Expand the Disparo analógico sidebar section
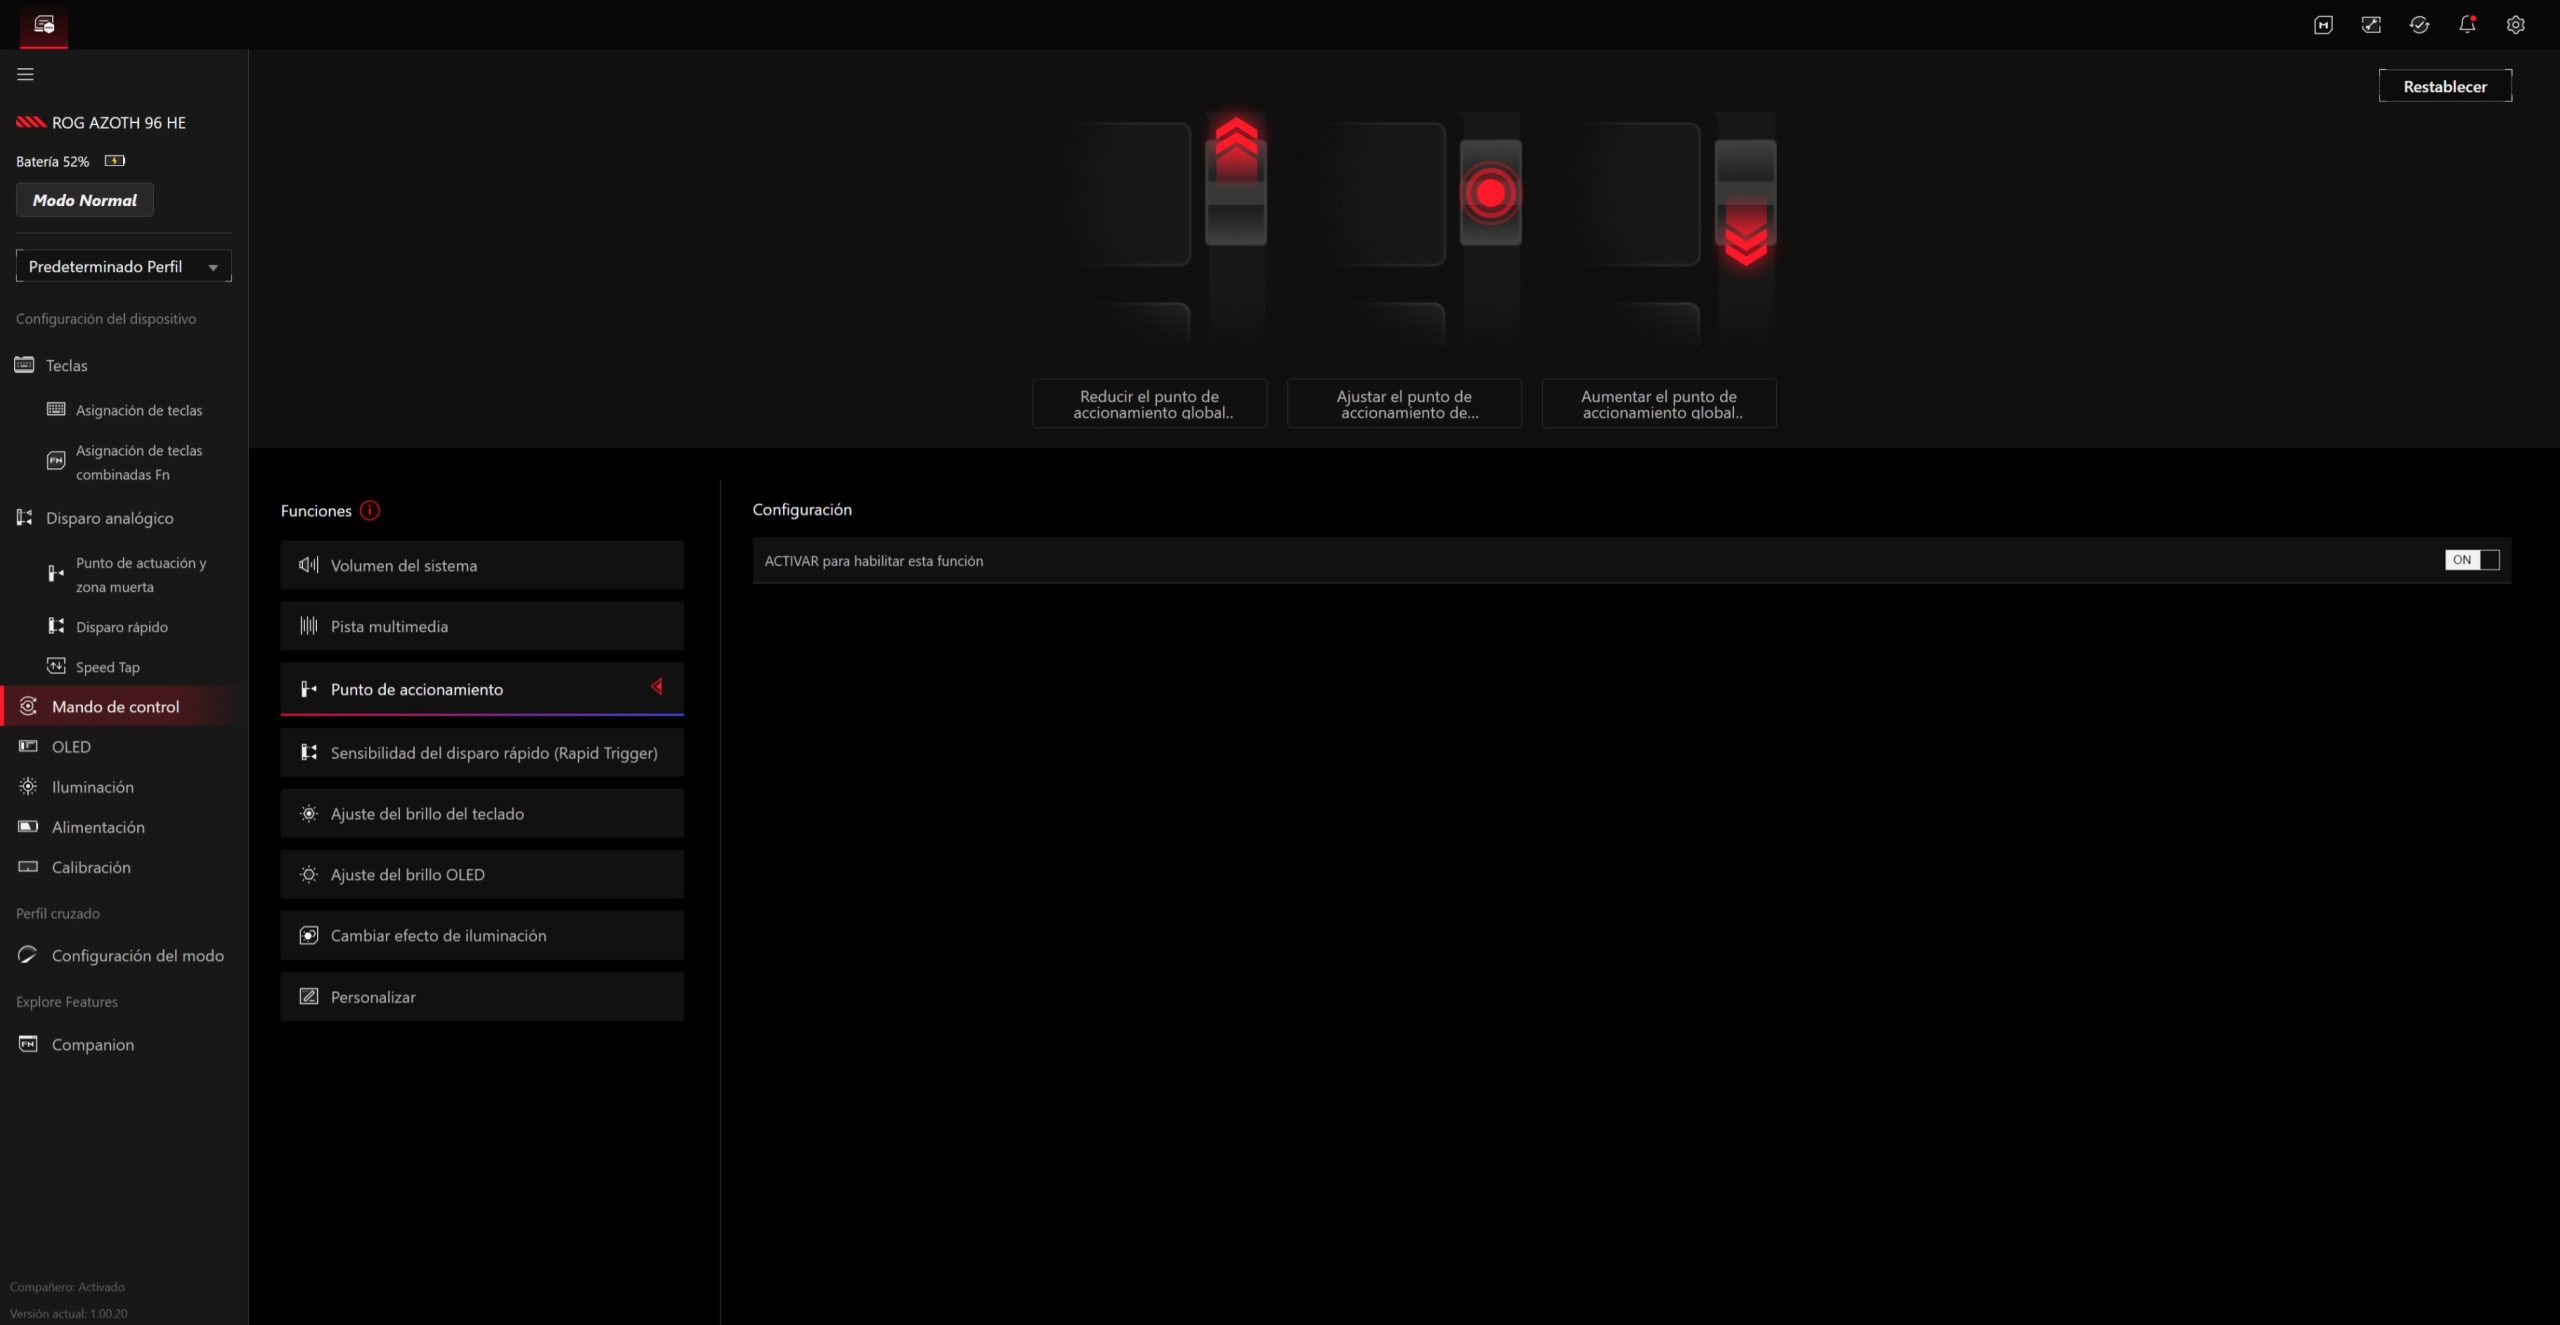2560x1325 pixels. click(109, 518)
